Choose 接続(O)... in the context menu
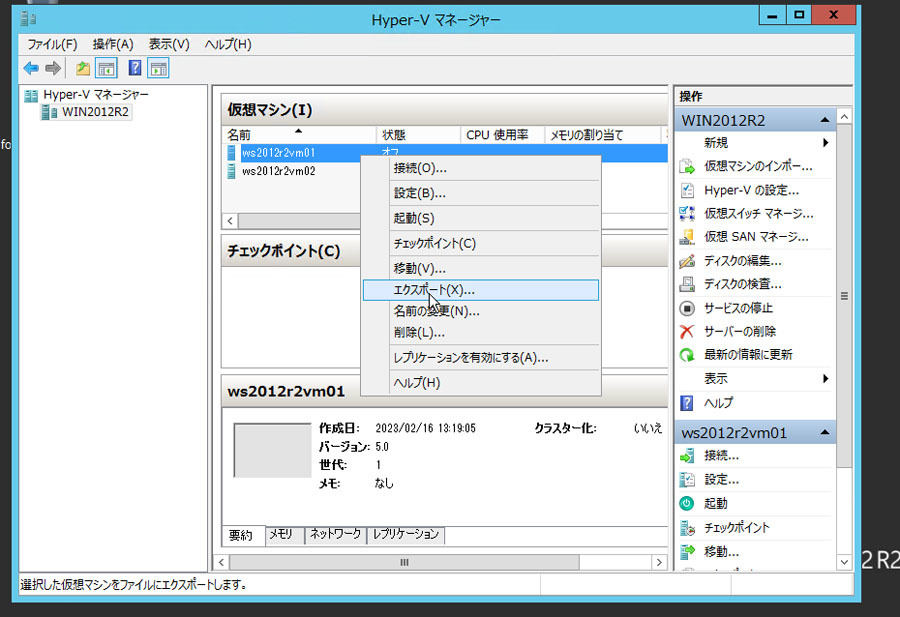Screen dimensions: 900x617 coord(481,168)
